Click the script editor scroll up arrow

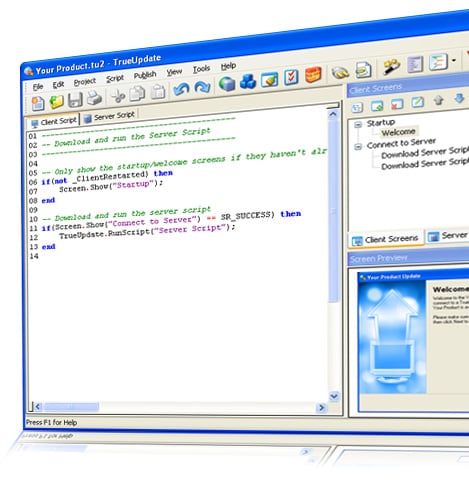[332, 115]
